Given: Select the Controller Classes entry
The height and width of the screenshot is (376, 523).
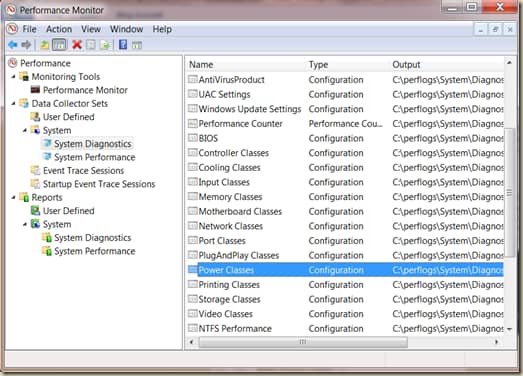Looking at the screenshot, I should coord(346,153).
